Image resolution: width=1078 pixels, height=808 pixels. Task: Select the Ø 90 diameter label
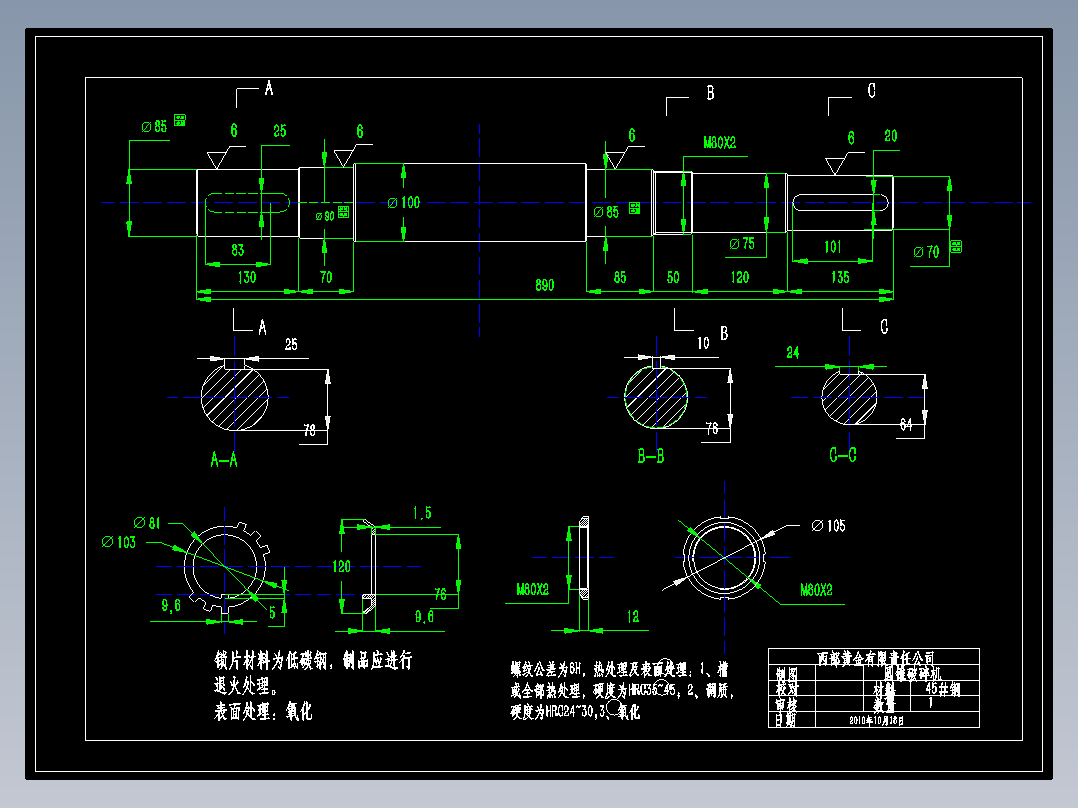point(325,216)
